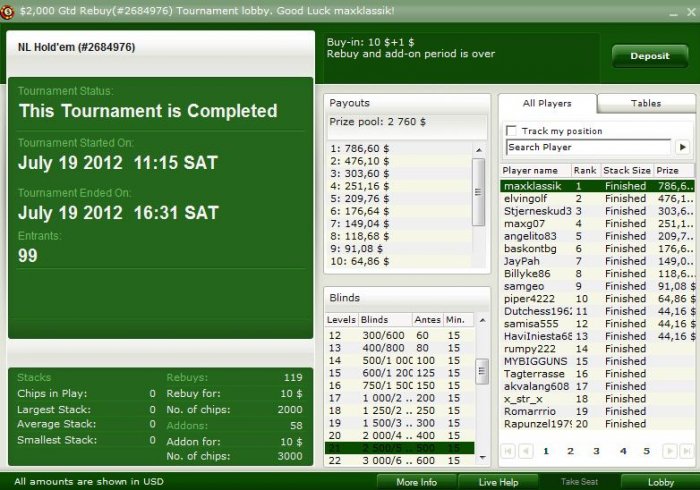Open page 3 of players
This screenshot has height=490, width=700.
596,451
